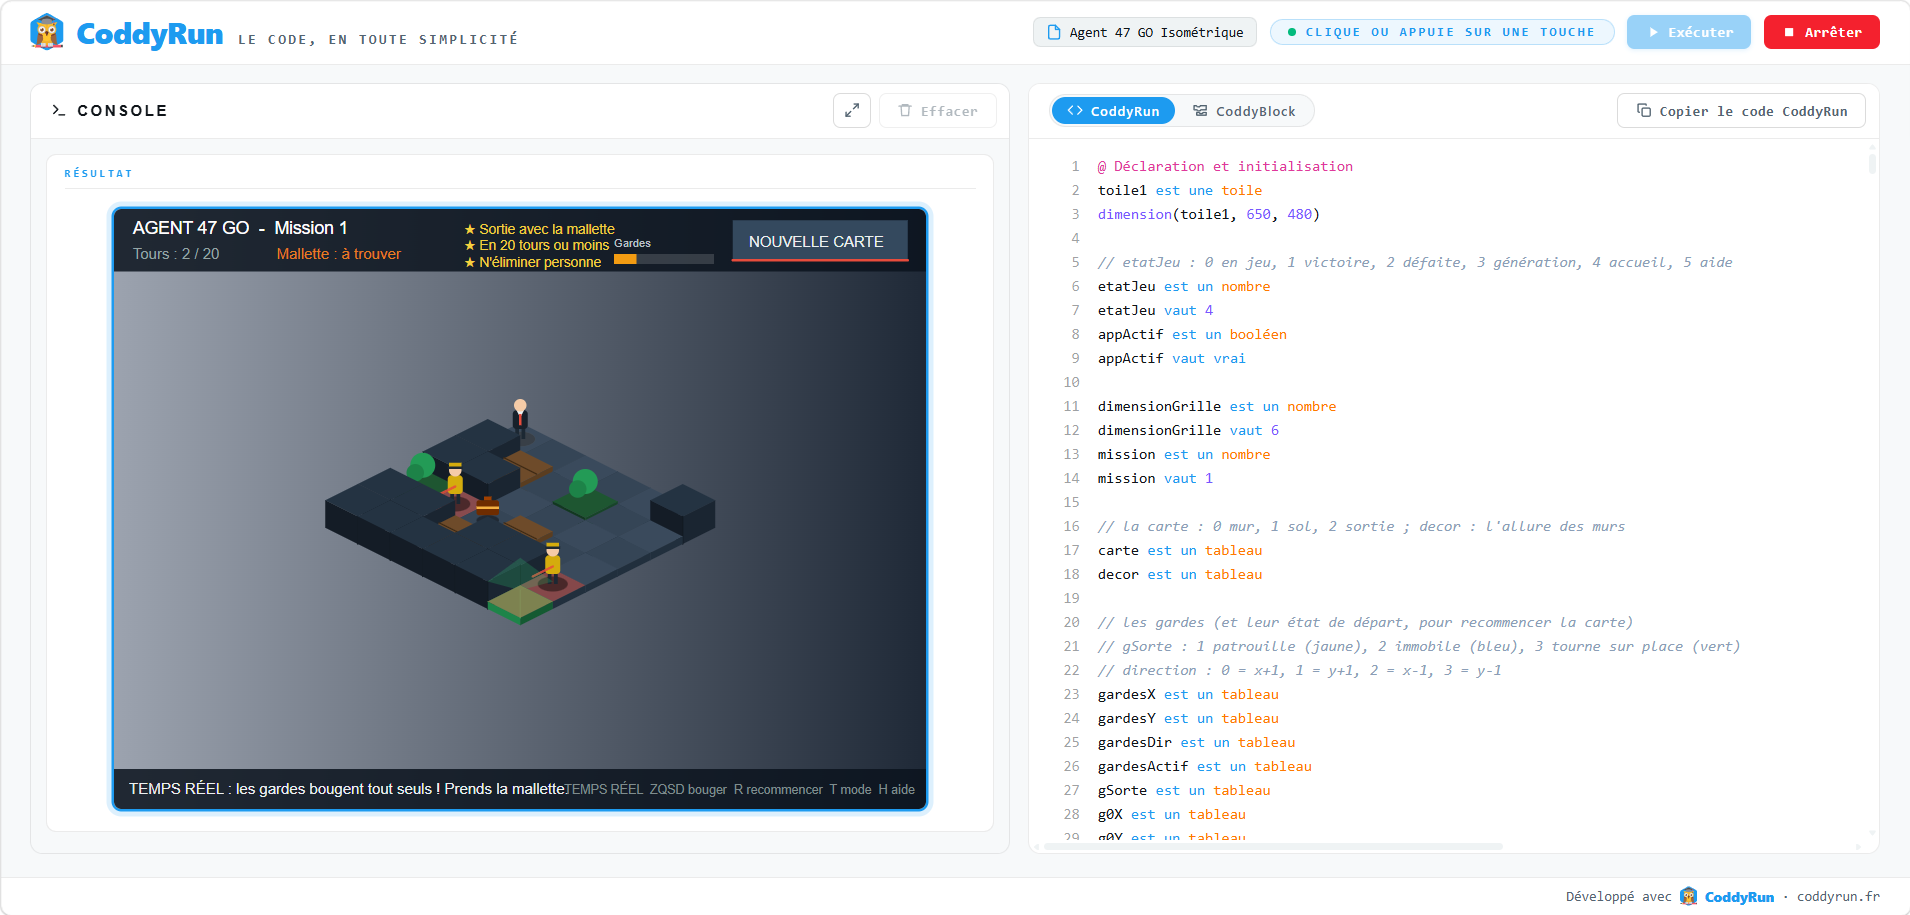This screenshot has width=1910, height=915.
Task: Open the console fullscreen expand icon
Action: tap(852, 111)
